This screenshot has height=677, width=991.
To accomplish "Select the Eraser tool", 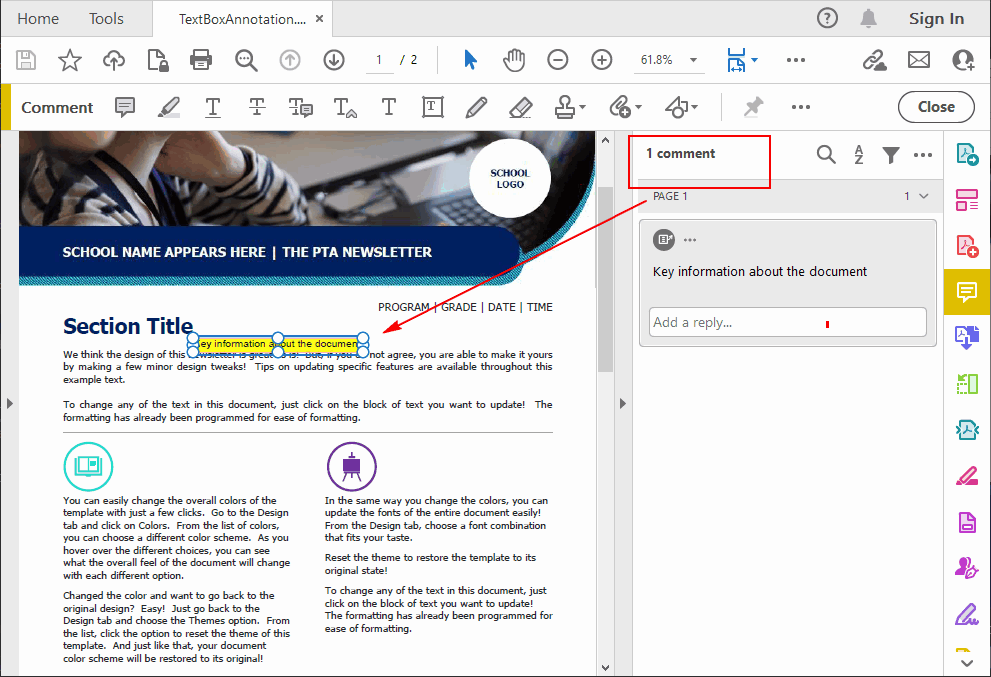I will click(x=520, y=107).
